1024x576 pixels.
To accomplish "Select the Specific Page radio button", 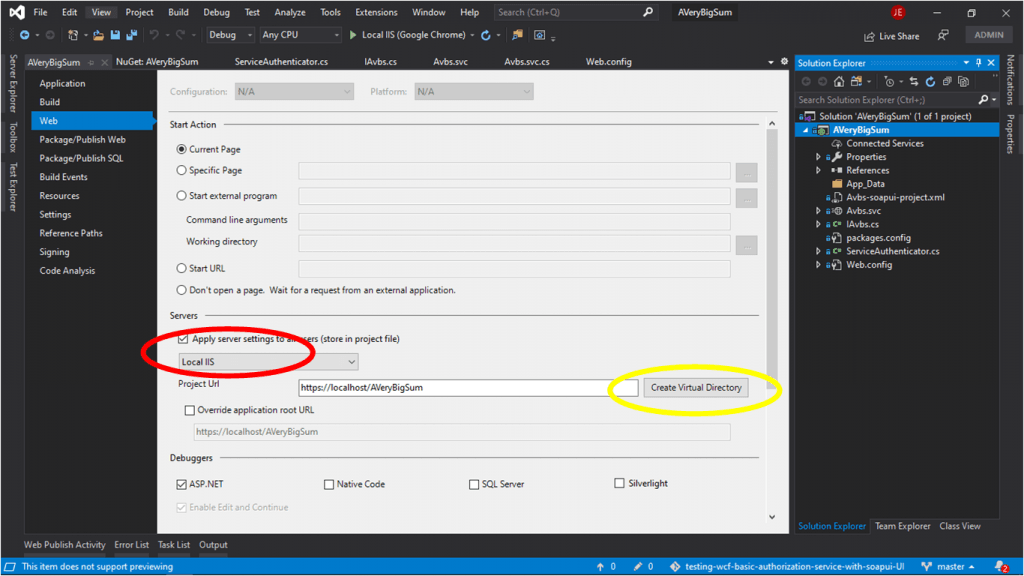I will coord(182,170).
